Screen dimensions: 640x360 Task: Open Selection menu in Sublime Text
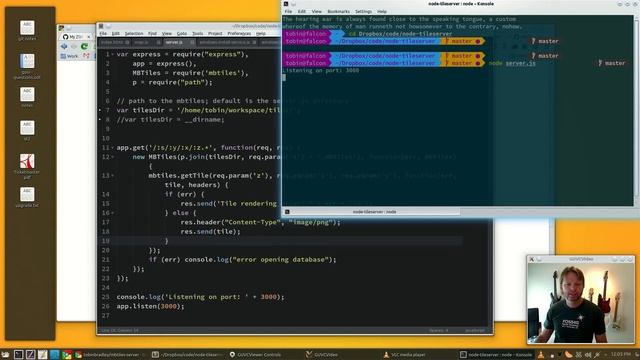pos(134,33)
